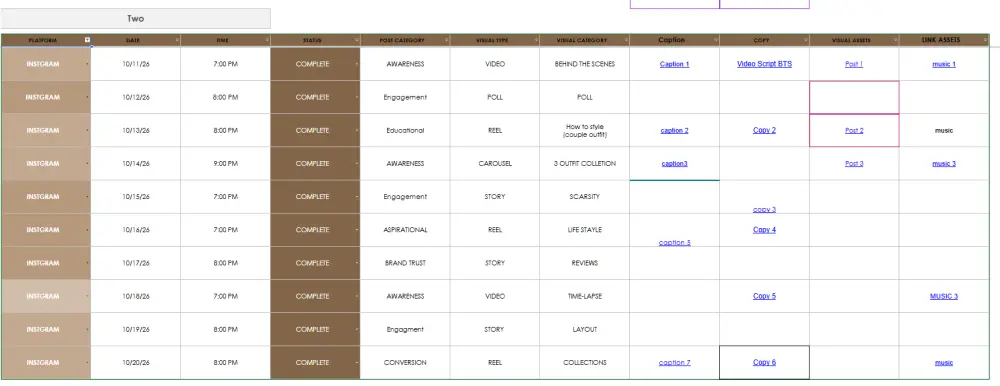Open the Post 2 link

click(854, 131)
